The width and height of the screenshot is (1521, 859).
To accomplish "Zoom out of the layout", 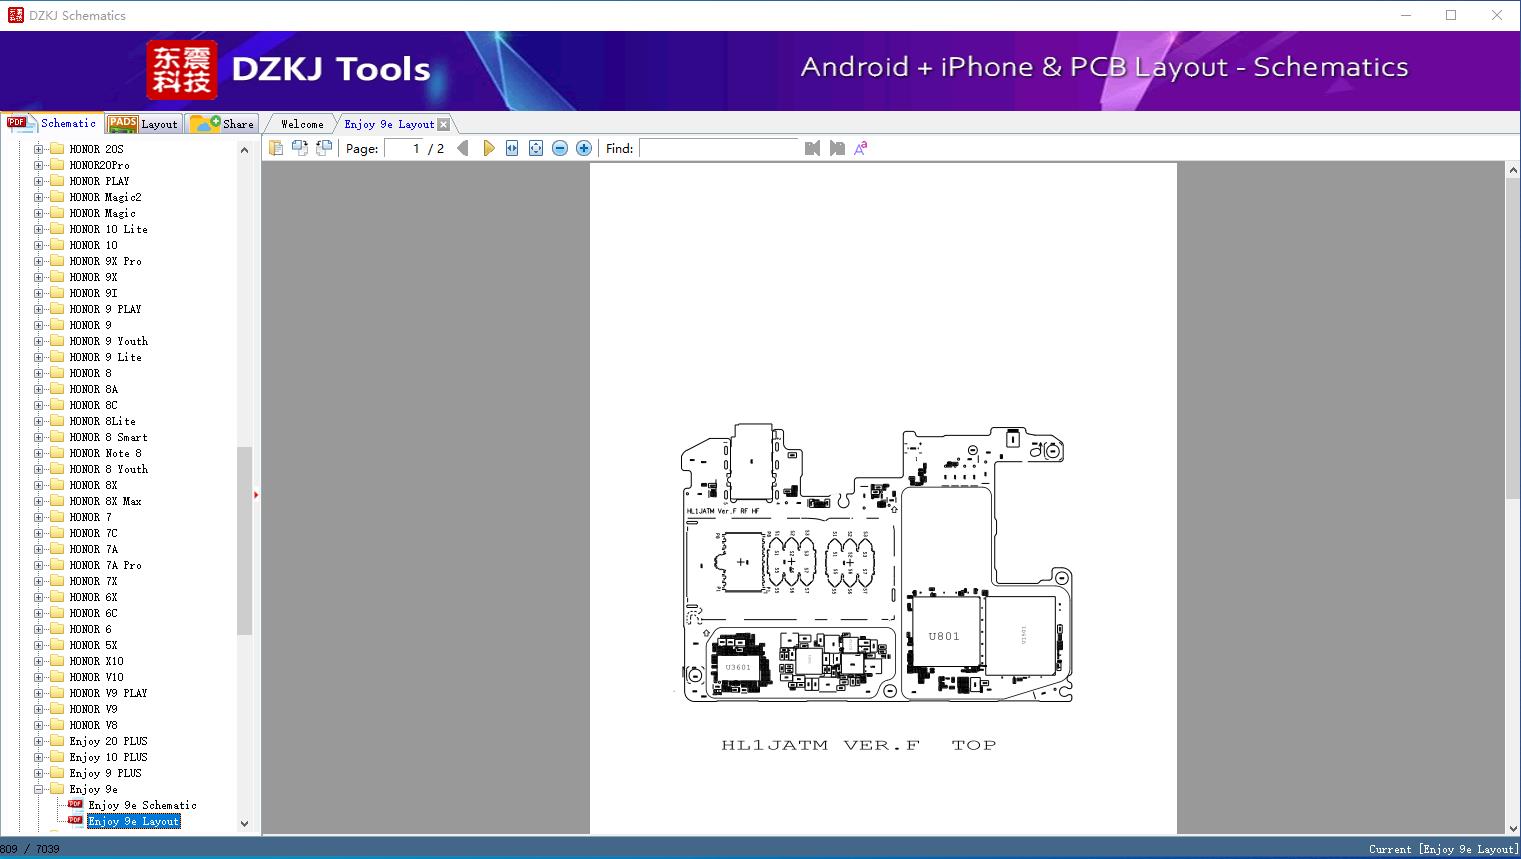I will coord(560,148).
